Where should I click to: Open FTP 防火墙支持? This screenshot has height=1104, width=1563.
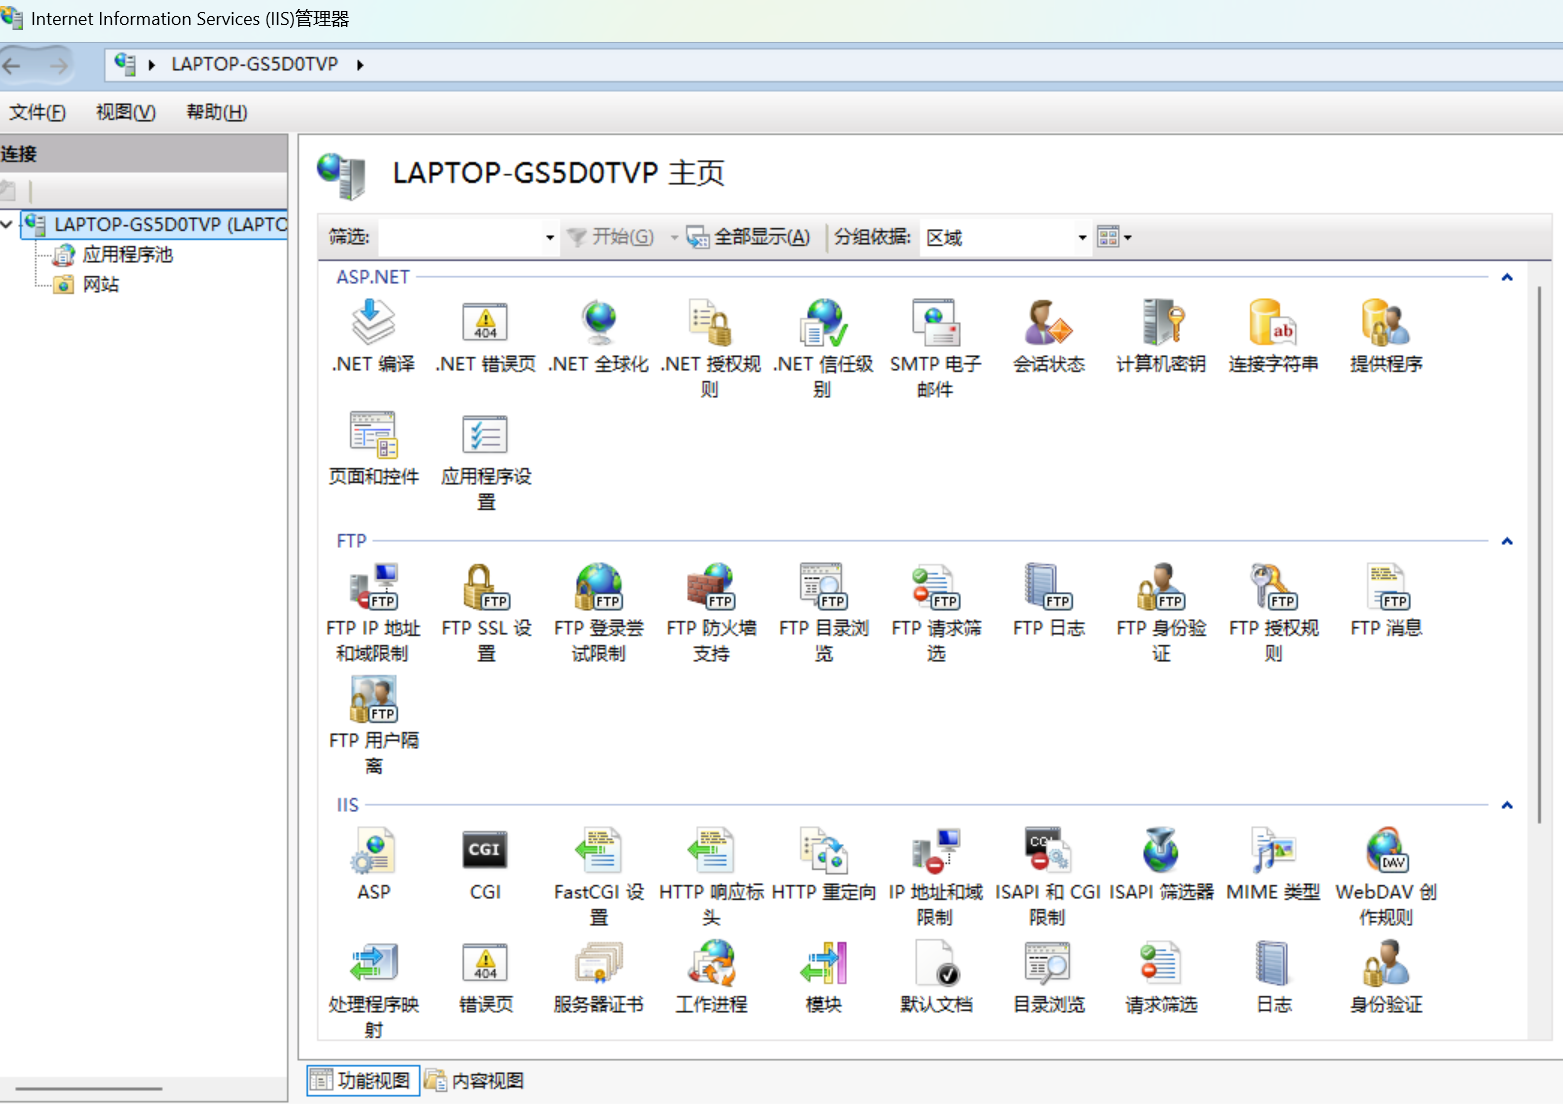[710, 612]
